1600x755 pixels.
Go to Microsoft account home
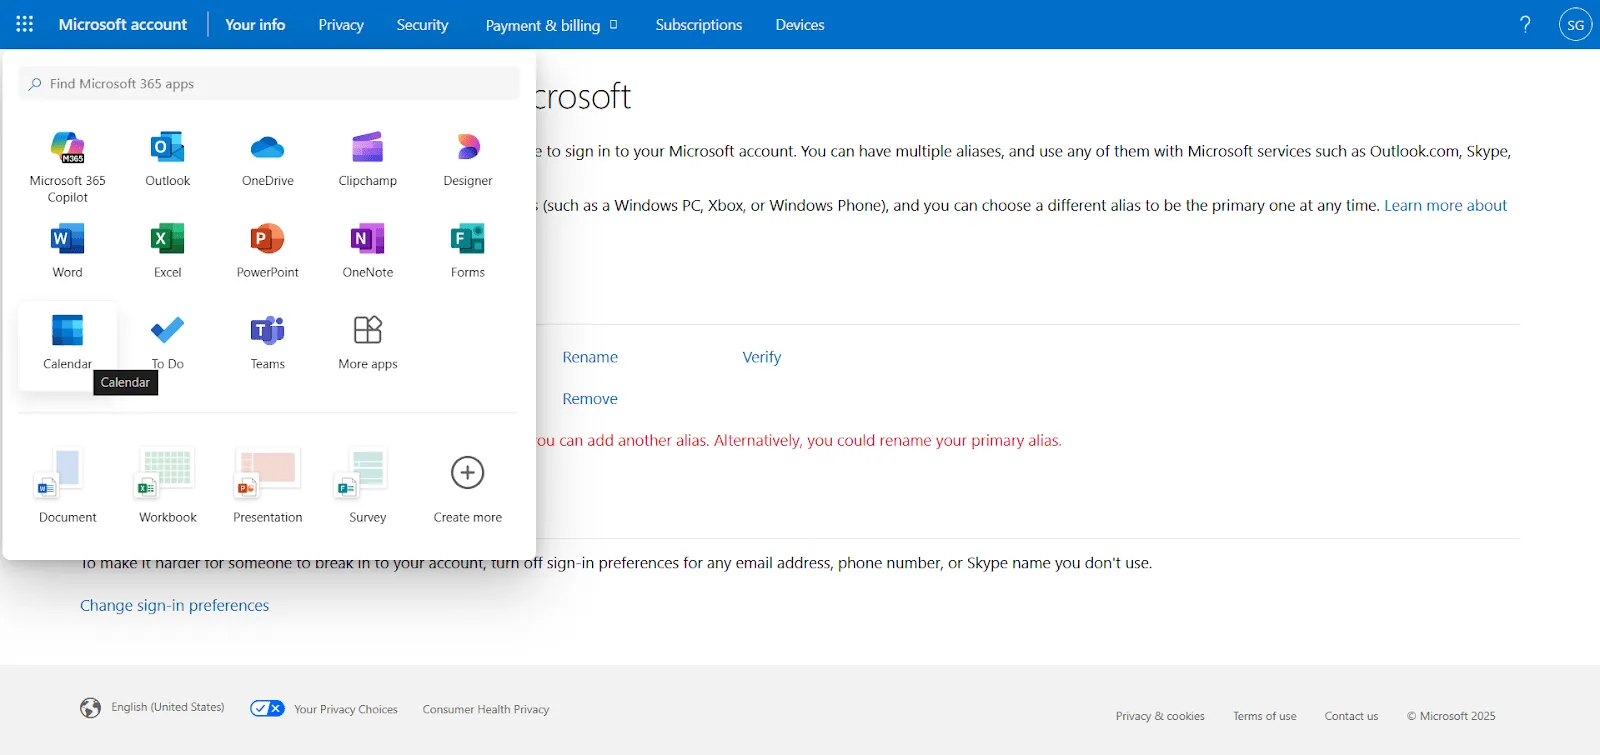click(123, 24)
